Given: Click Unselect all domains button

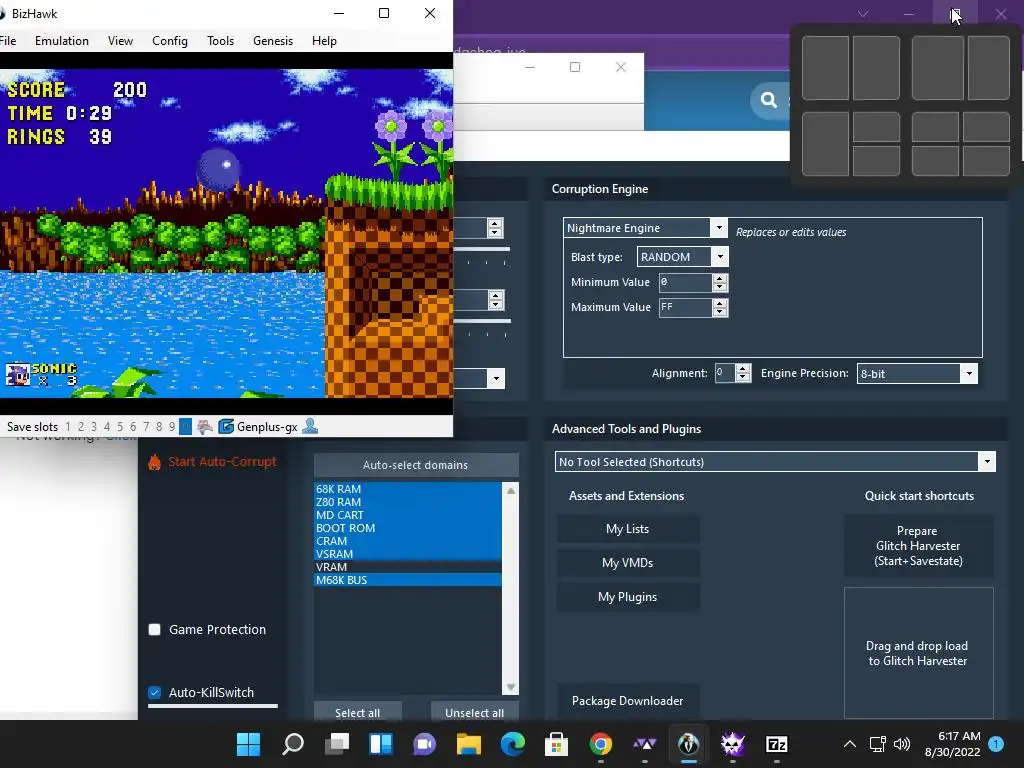Looking at the screenshot, I should [x=474, y=712].
